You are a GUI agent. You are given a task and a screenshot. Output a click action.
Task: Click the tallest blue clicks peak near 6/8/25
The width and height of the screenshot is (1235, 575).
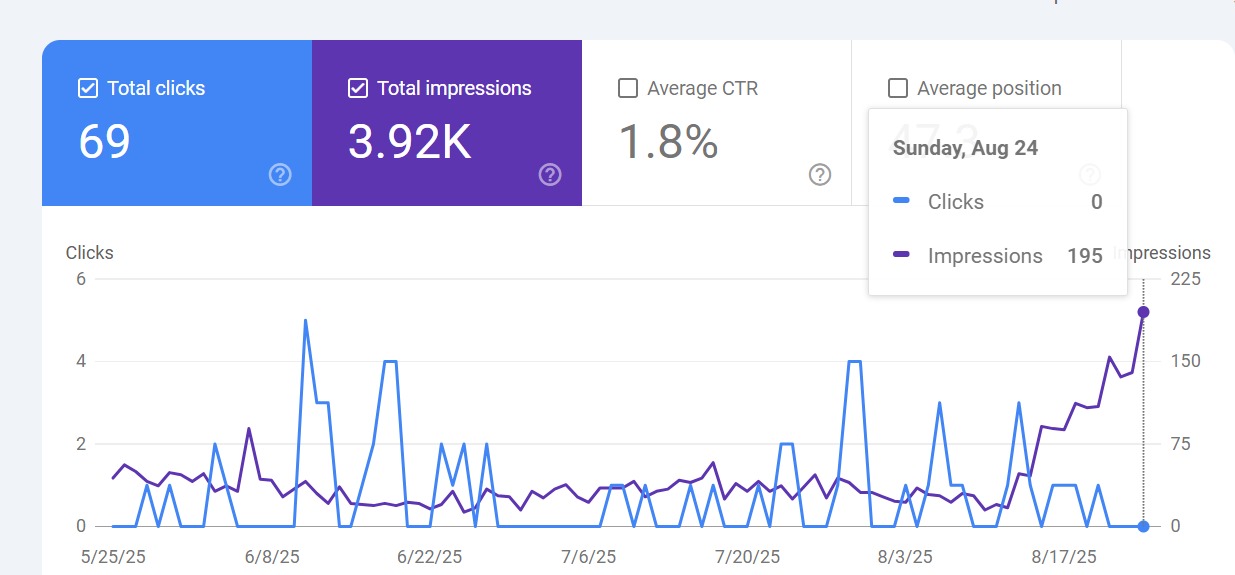305,321
